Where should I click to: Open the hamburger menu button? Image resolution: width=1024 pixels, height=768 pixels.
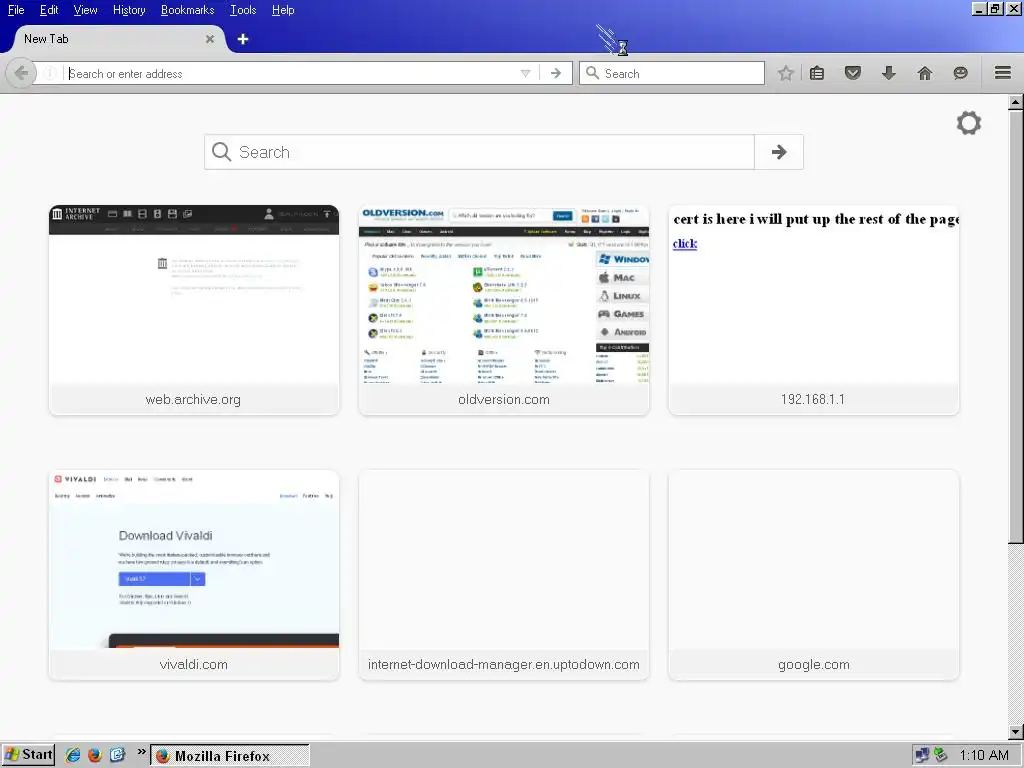click(x=1002, y=73)
